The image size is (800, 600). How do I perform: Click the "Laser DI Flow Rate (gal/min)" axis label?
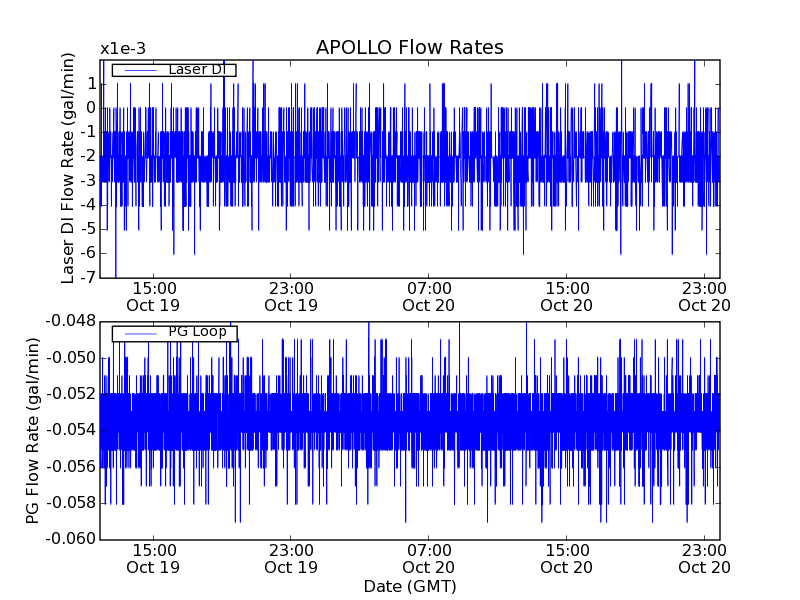[67, 168]
